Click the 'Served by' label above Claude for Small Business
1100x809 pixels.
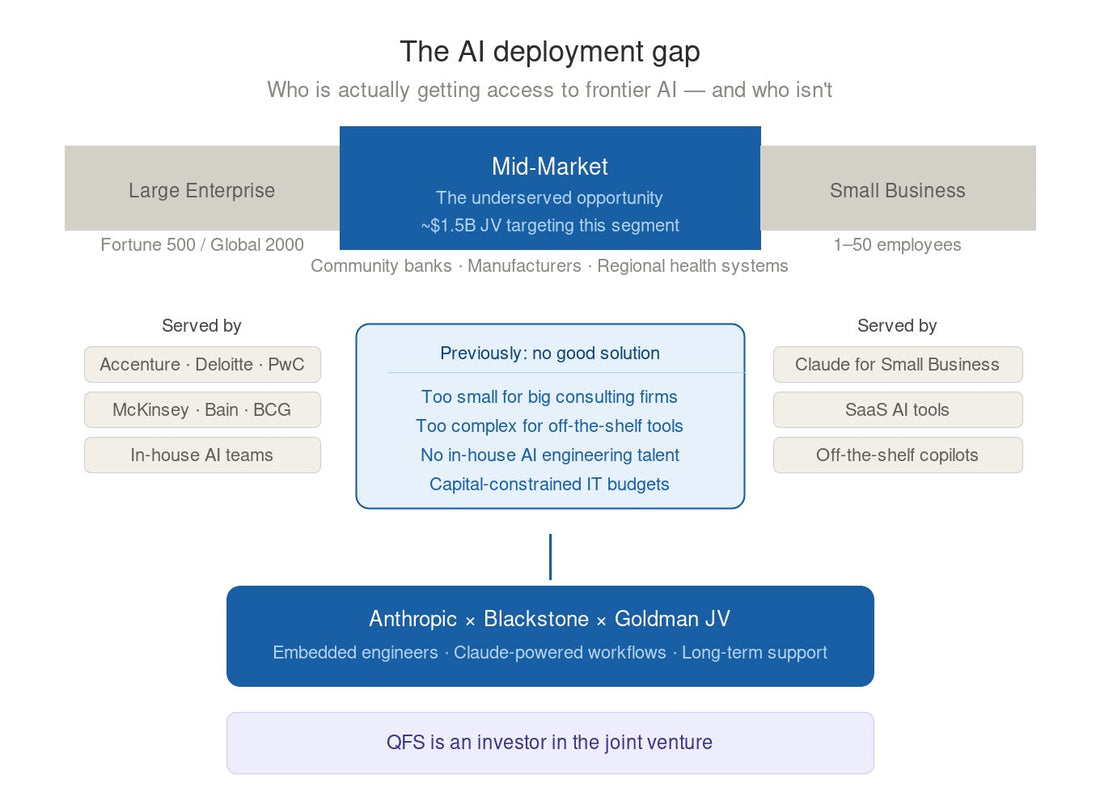897,326
